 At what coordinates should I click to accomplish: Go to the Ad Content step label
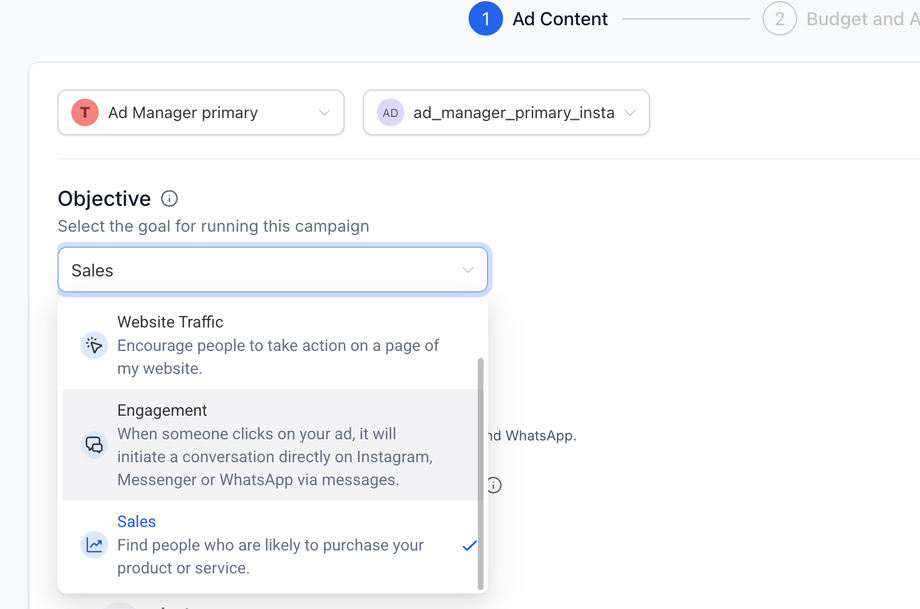tap(560, 19)
